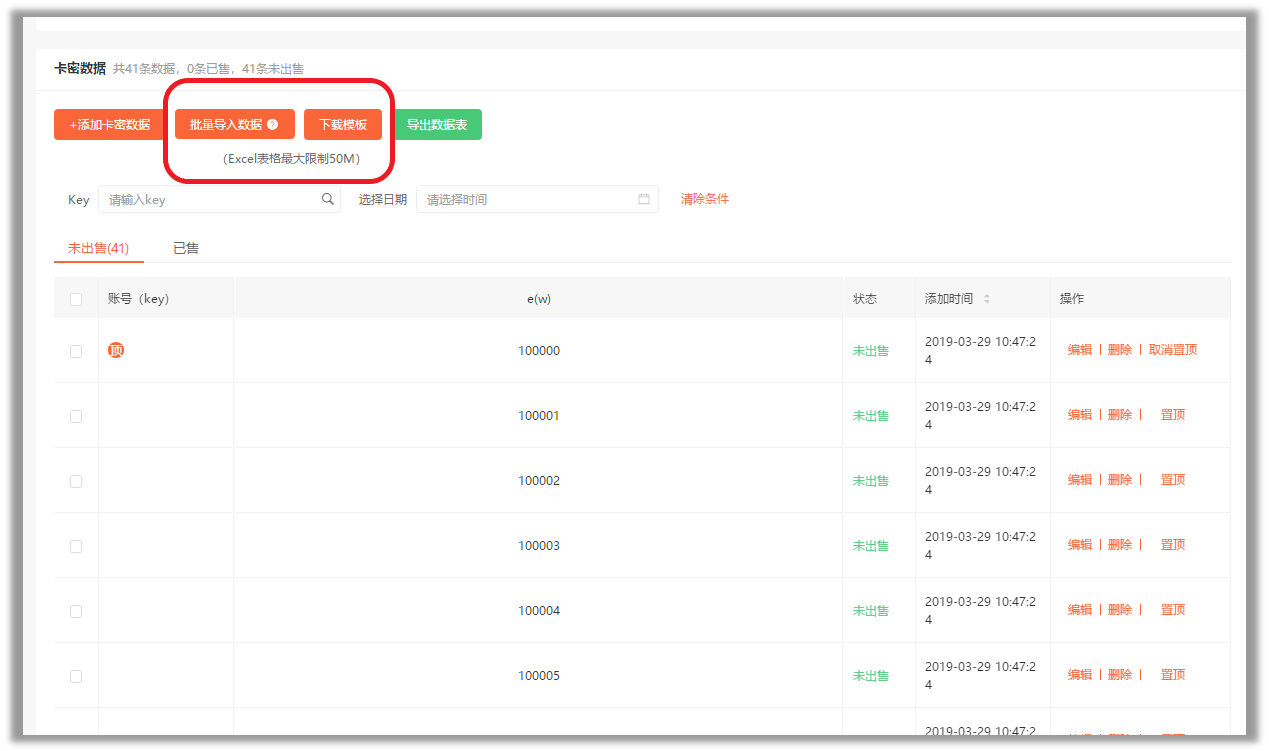Viewport: 1269px width, 751px height.
Task: Click the 清除条件 link
Action: [705, 199]
